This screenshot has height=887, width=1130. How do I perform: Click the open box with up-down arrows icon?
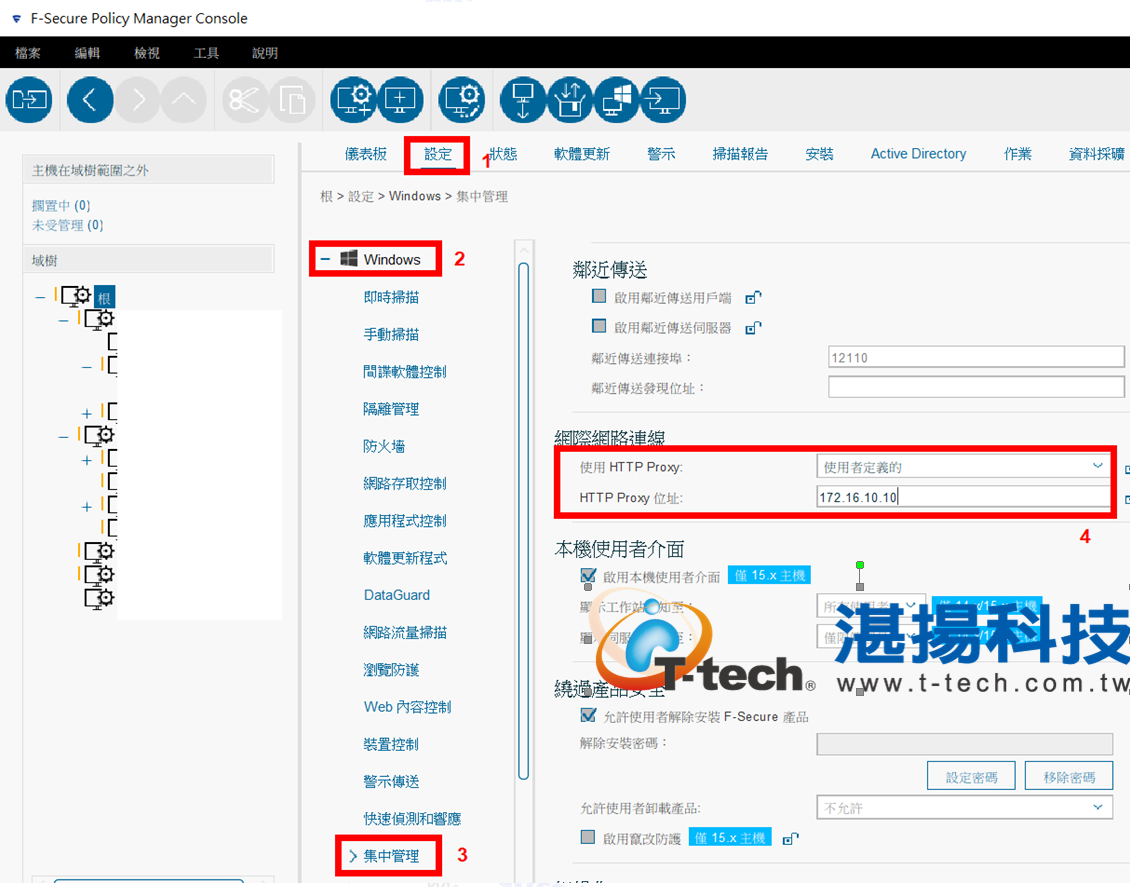click(570, 99)
